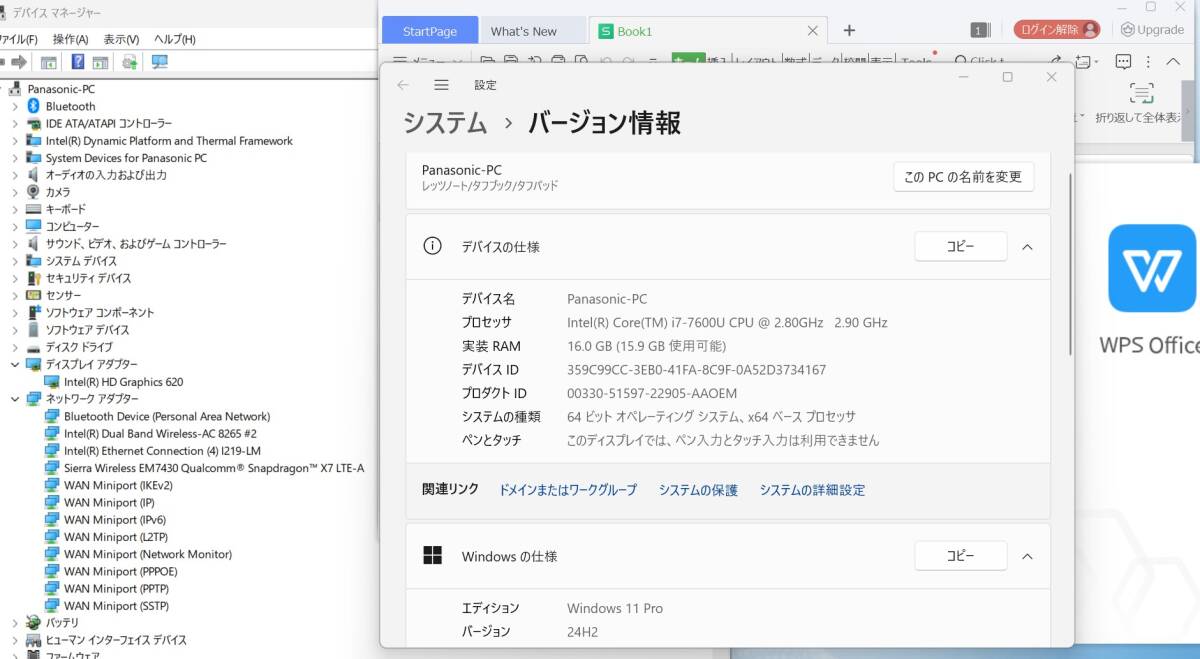
Task: Click the WPS share arrow icon
Action: tap(1054, 61)
